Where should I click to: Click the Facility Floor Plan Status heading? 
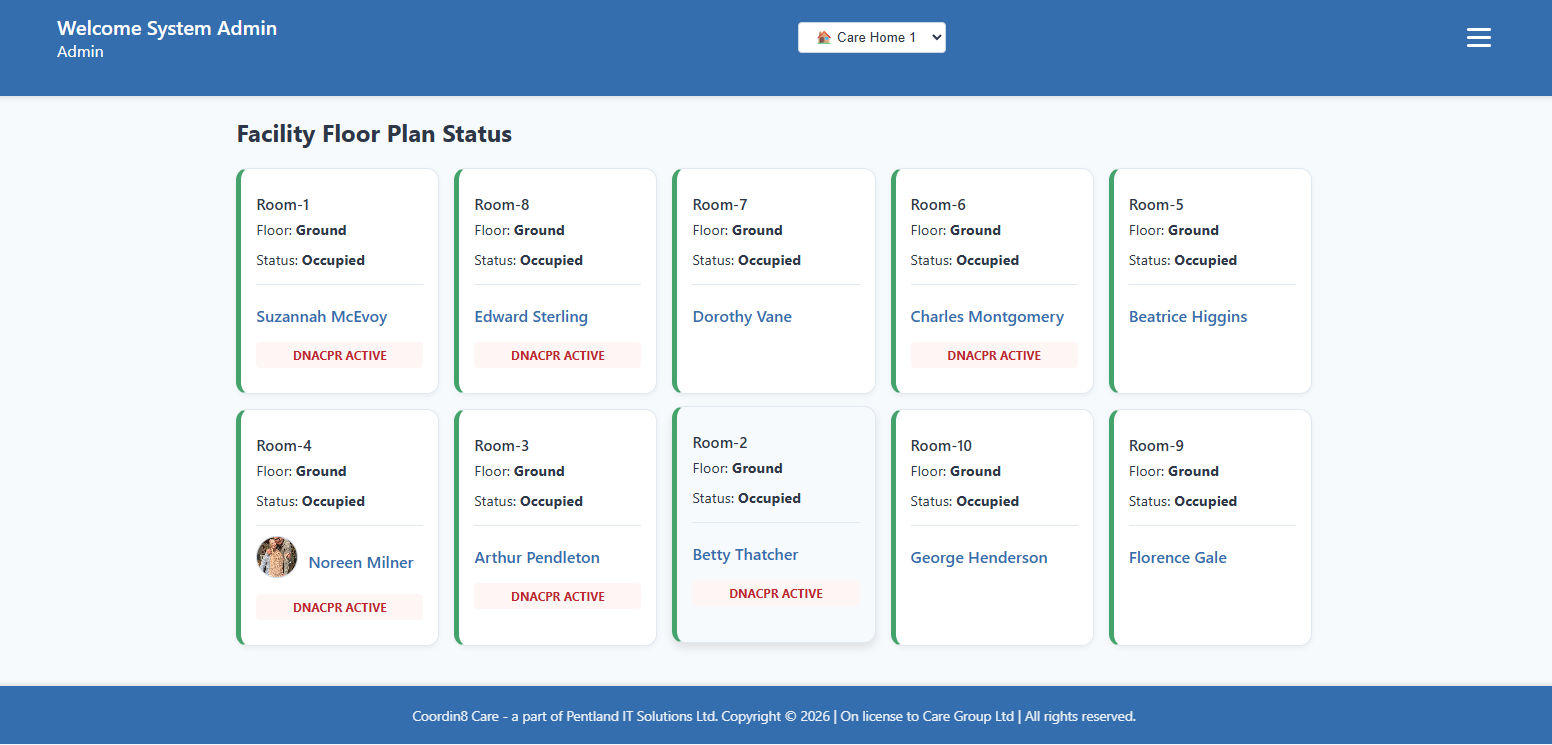pos(374,134)
